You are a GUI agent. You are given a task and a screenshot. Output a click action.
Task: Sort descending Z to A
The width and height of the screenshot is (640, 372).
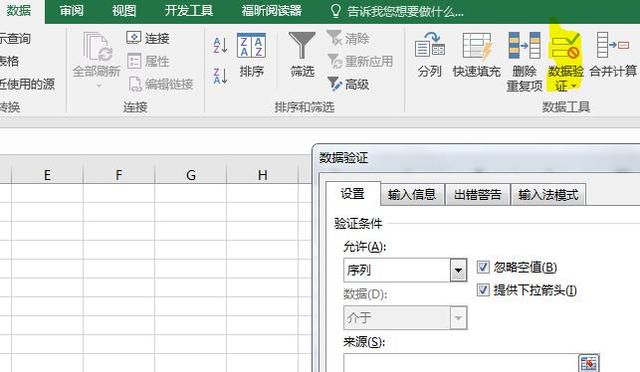(220, 76)
